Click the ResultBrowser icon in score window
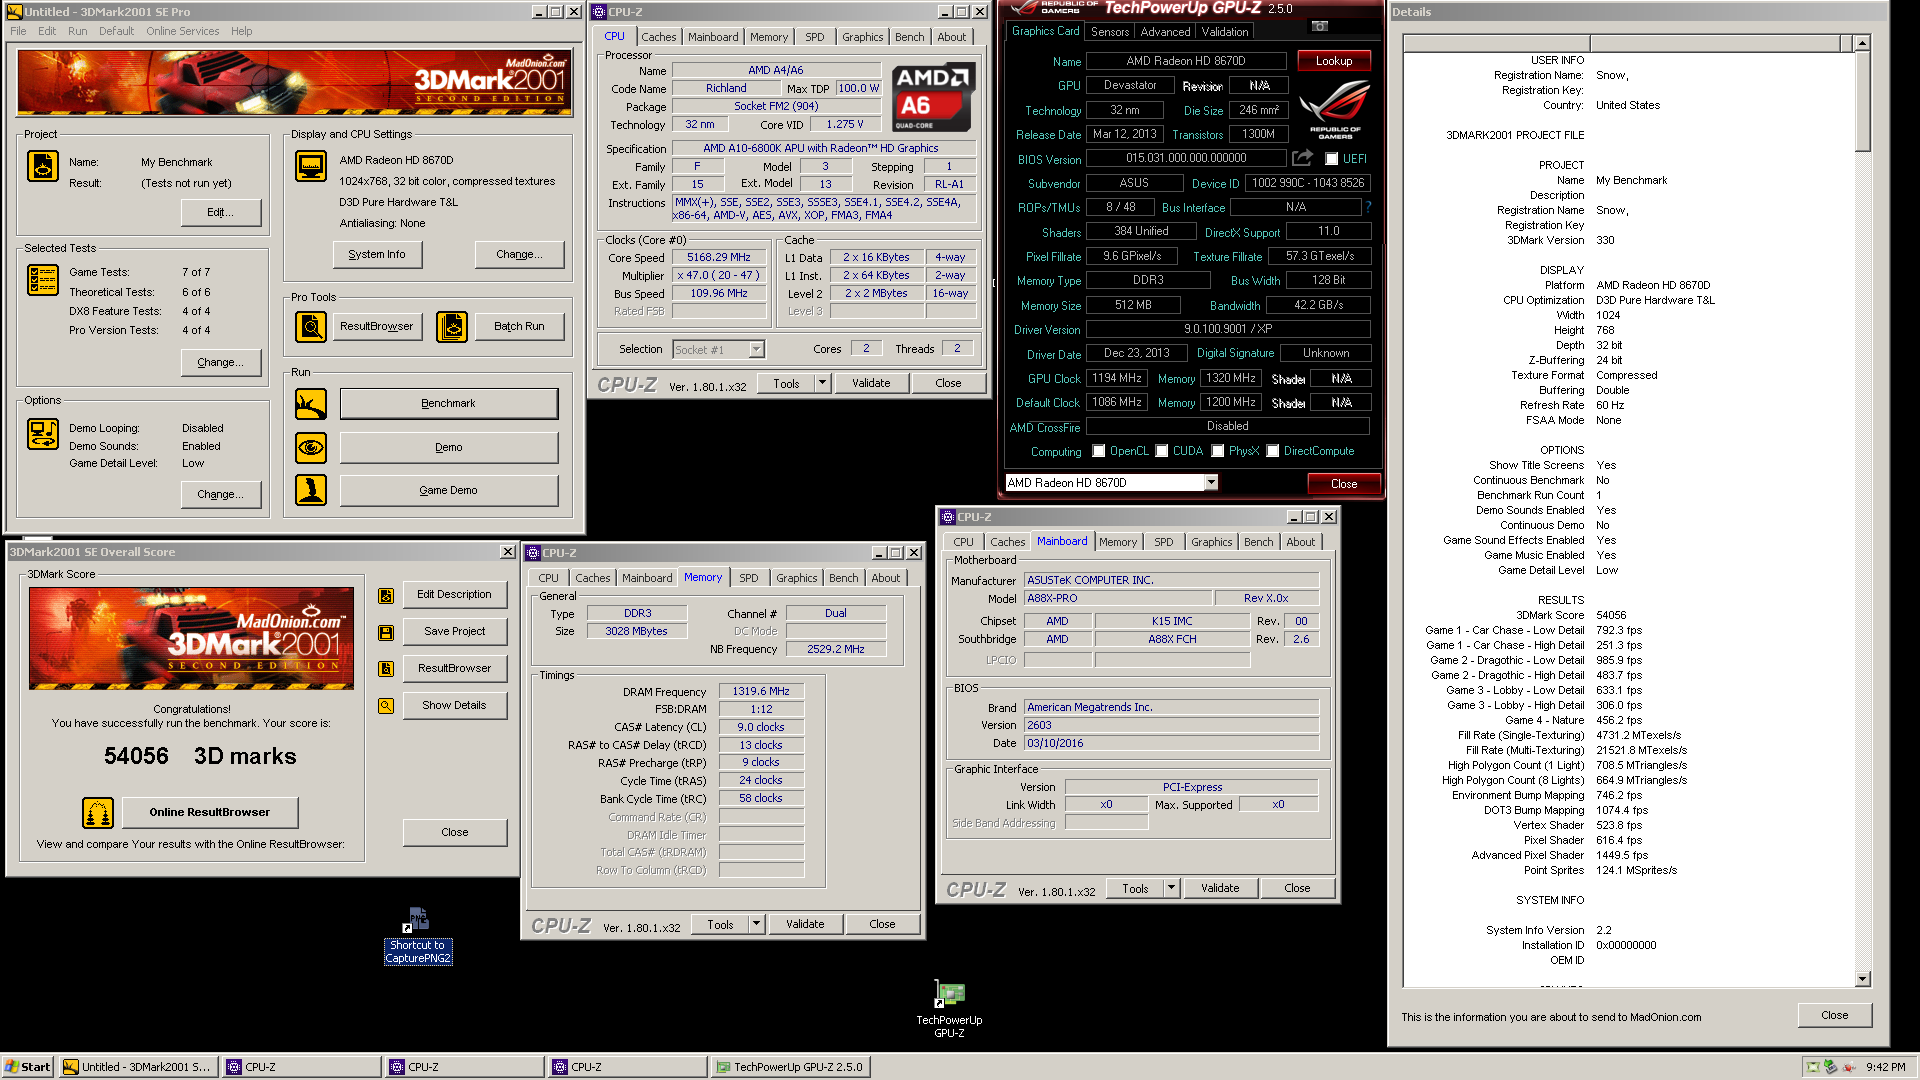This screenshot has height=1080, width=1920. click(386, 669)
